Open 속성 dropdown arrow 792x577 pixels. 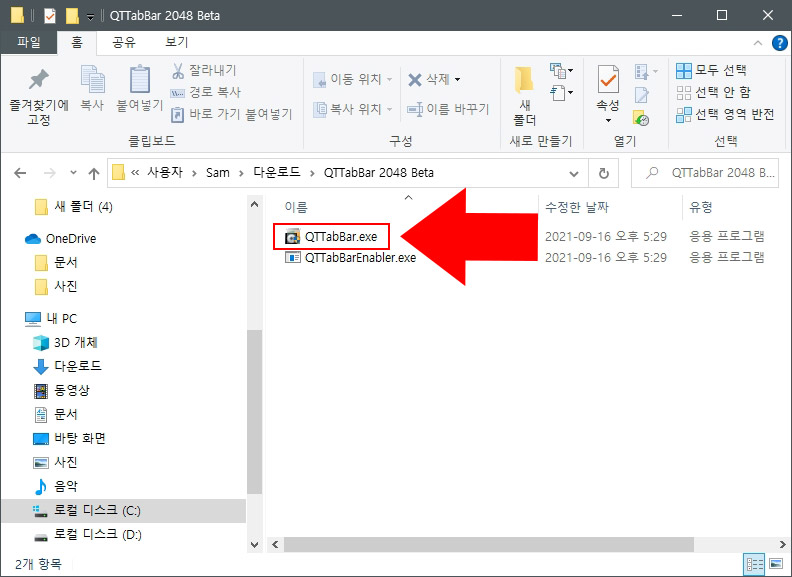click(x=608, y=120)
